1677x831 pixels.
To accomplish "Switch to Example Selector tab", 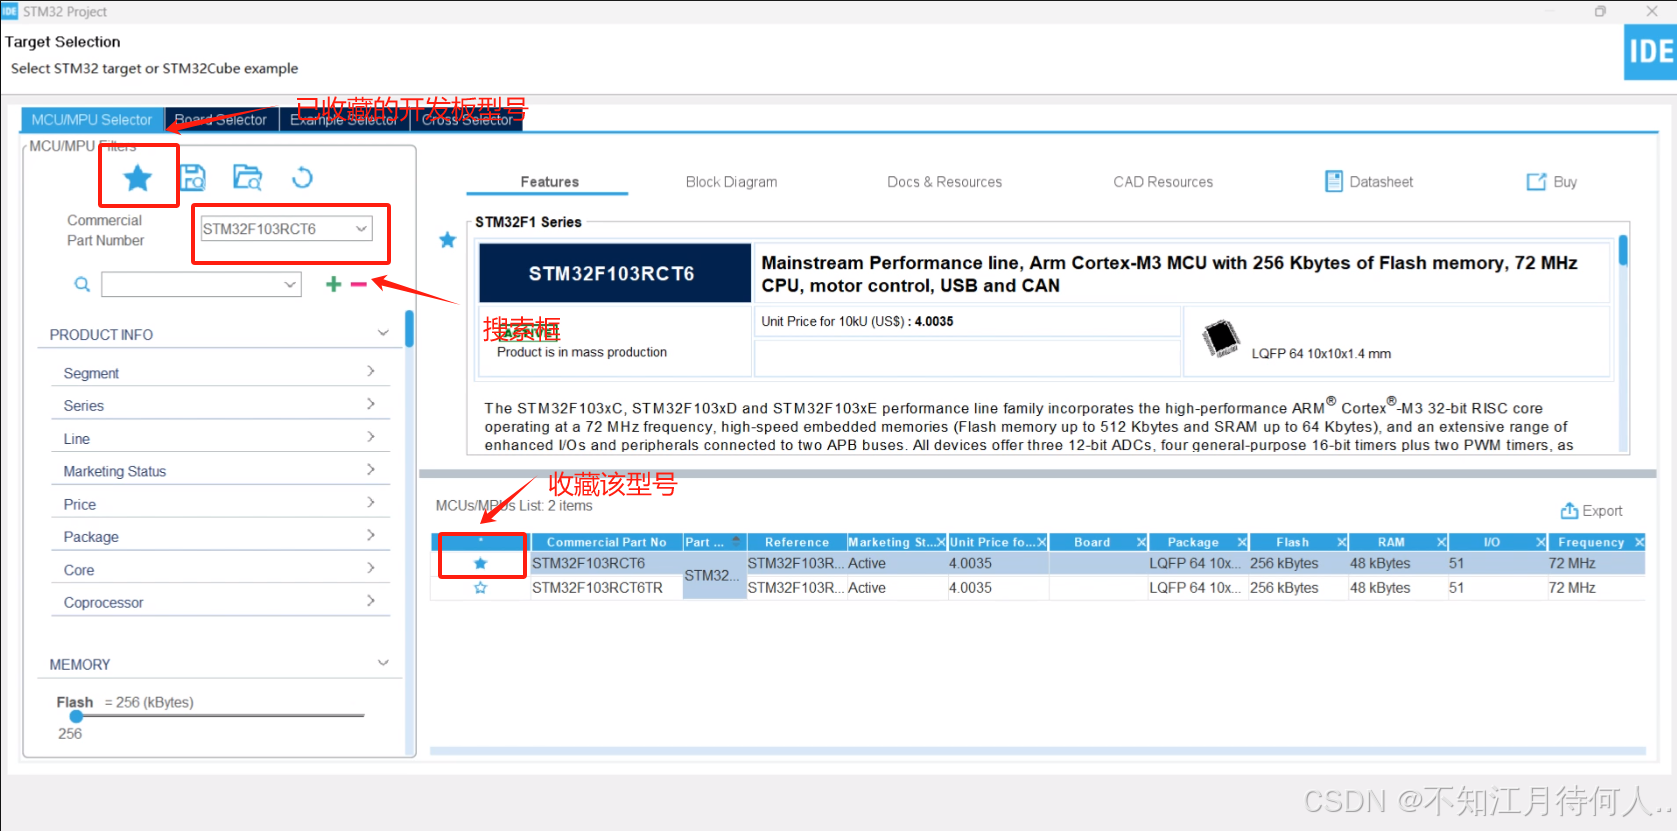I will 344,120.
